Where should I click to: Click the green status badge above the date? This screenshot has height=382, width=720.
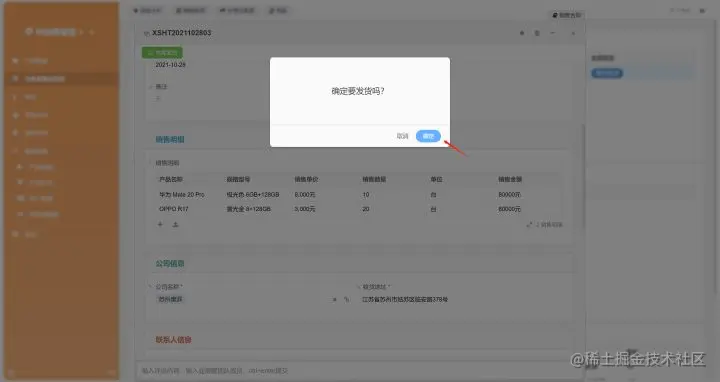(x=162, y=53)
